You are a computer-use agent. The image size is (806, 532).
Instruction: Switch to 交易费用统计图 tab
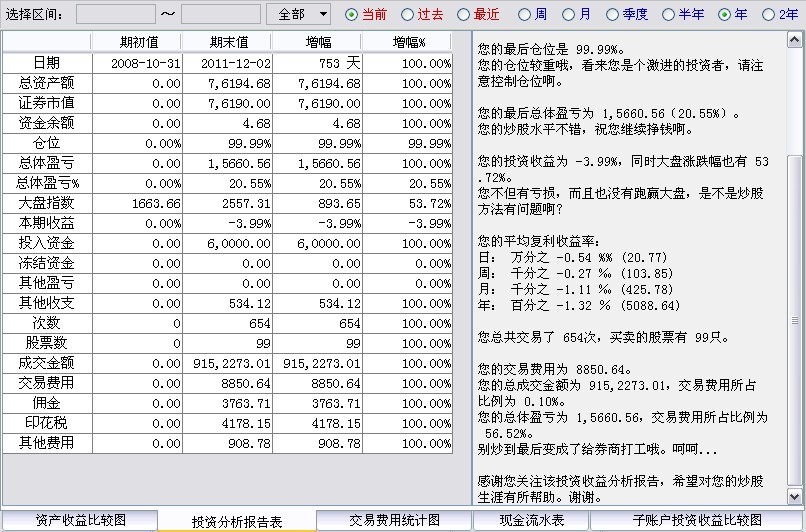coord(394,520)
